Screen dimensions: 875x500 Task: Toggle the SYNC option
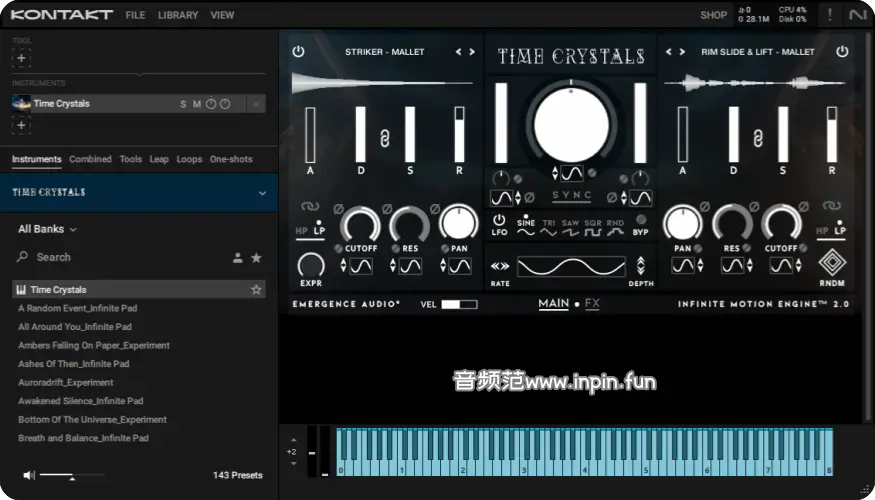pyautogui.click(x=571, y=195)
